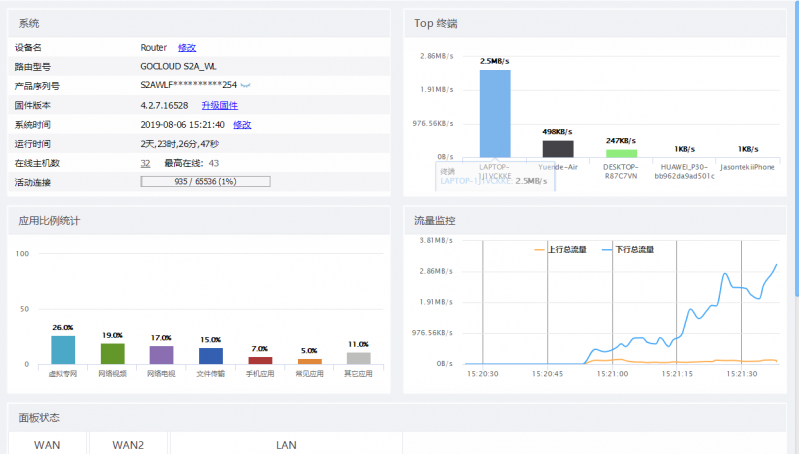Select the DESKTOP-R87C7VN green bar
This screenshot has height=454, width=799.
coord(621,153)
